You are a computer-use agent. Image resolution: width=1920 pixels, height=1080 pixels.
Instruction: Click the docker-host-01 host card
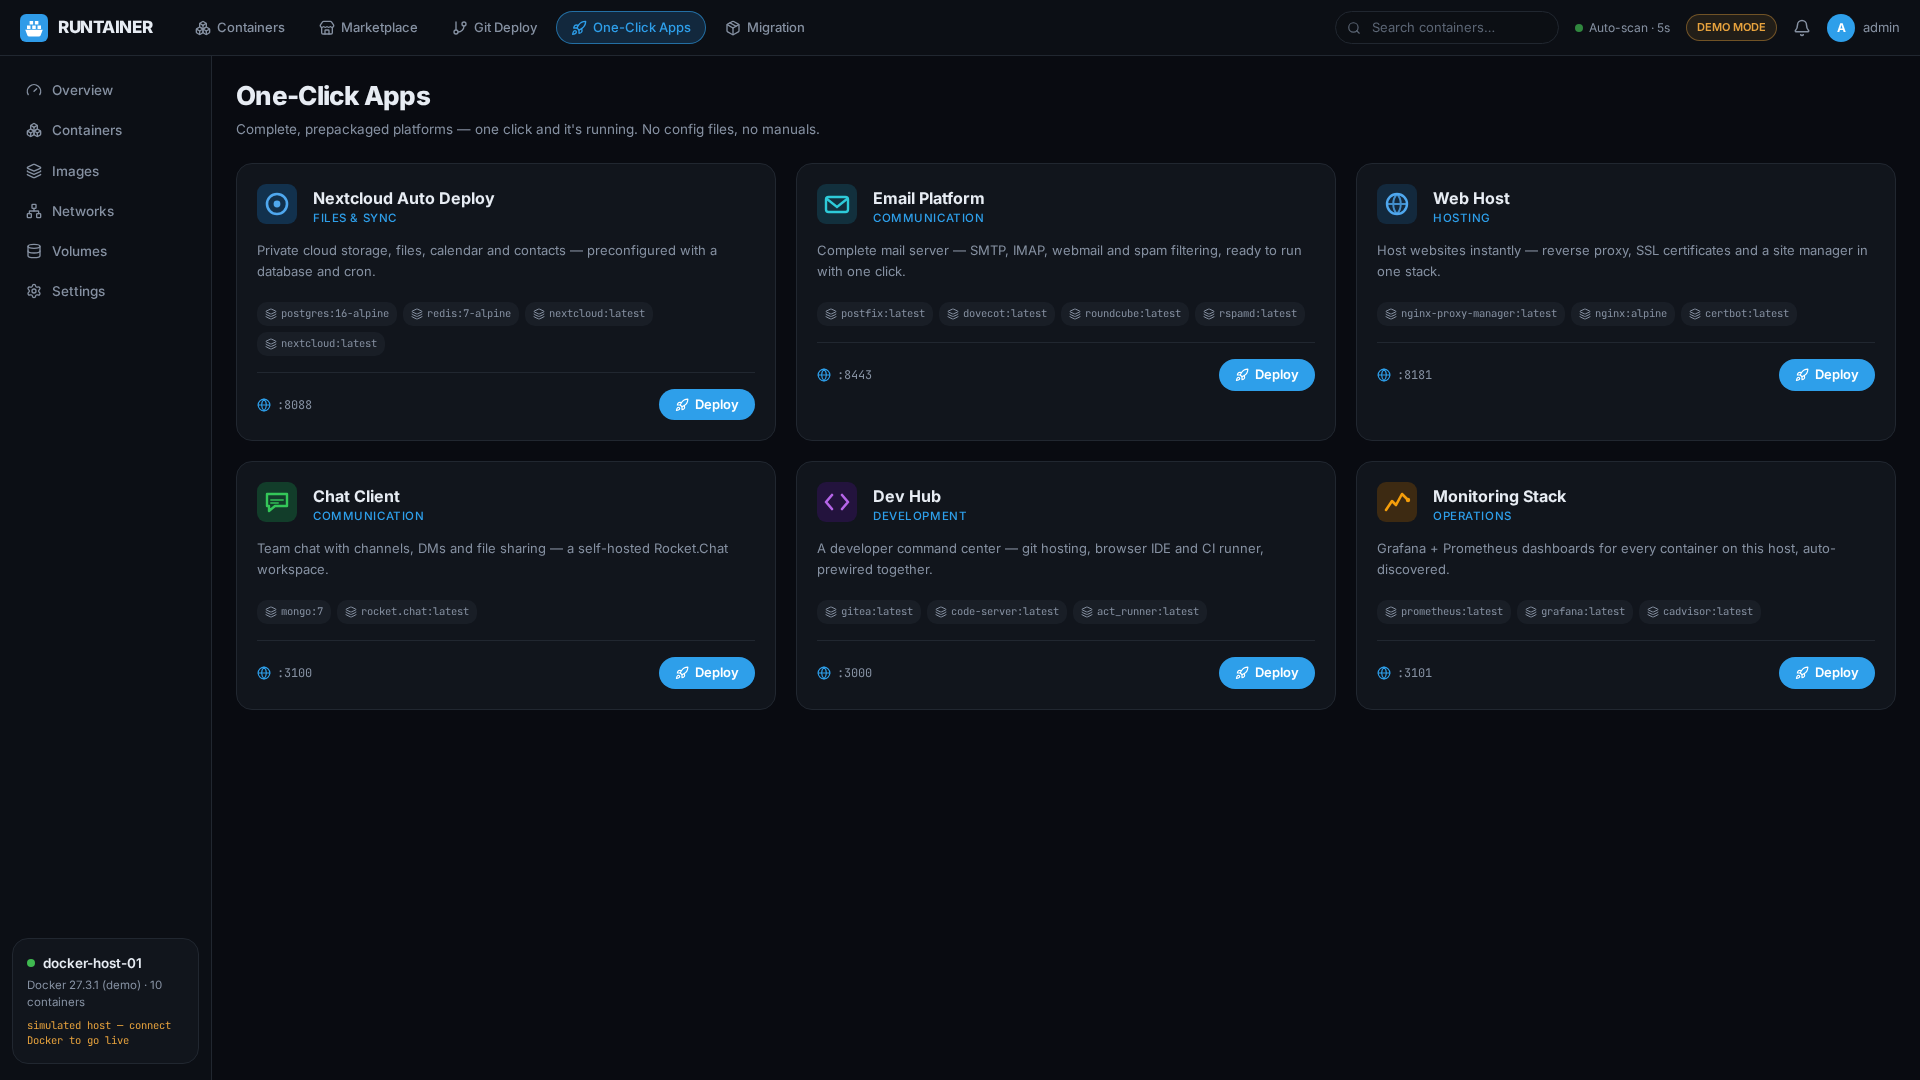[105, 1001]
